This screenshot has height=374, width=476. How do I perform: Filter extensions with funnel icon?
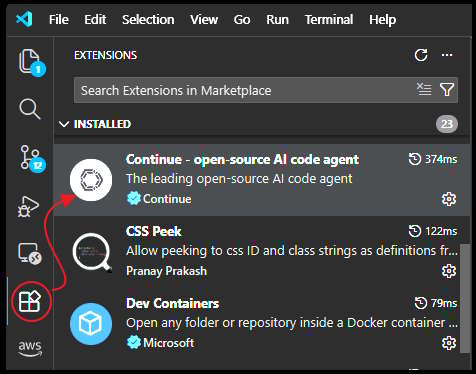tap(447, 89)
